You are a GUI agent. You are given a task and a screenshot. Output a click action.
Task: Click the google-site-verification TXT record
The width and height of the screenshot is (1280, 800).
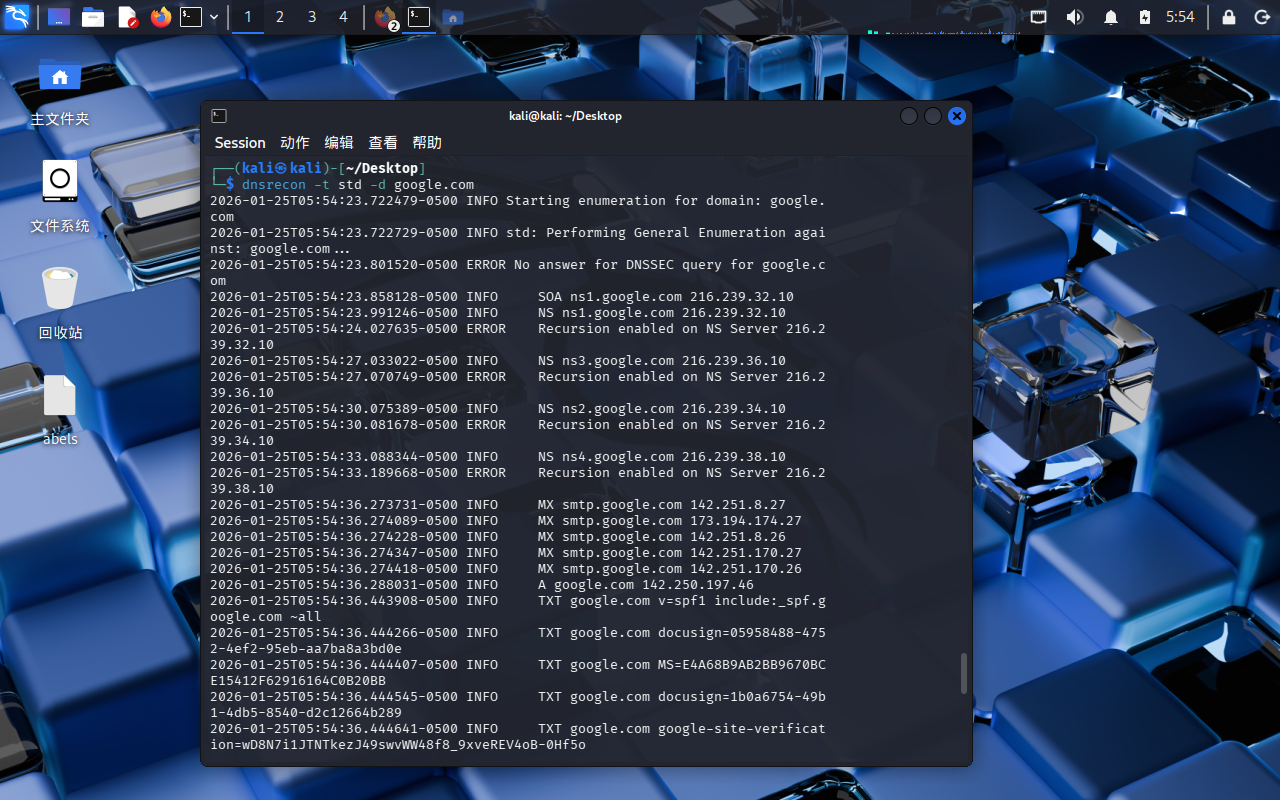[x=518, y=737]
